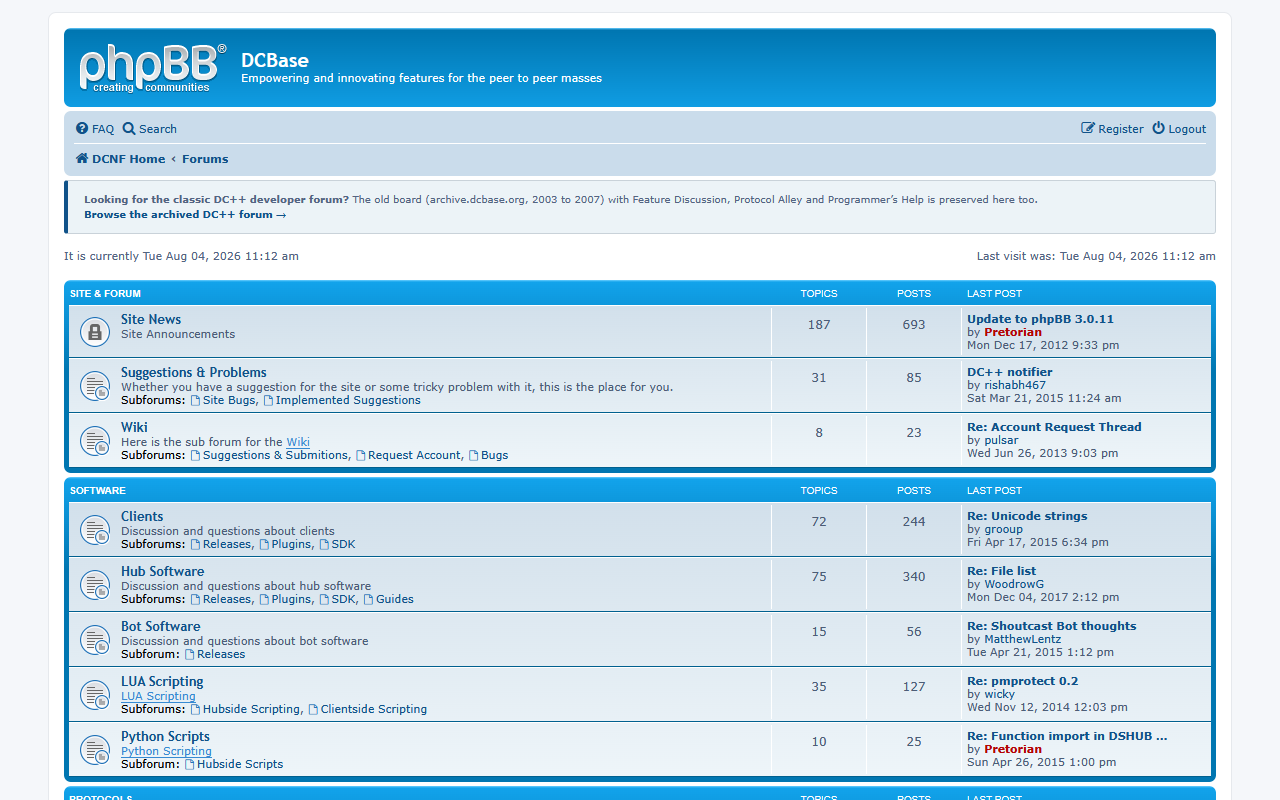View user profile of WoodrowG
The height and width of the screenshot is (800, 1280).
pyautogui.click(x=1014, y=584)
